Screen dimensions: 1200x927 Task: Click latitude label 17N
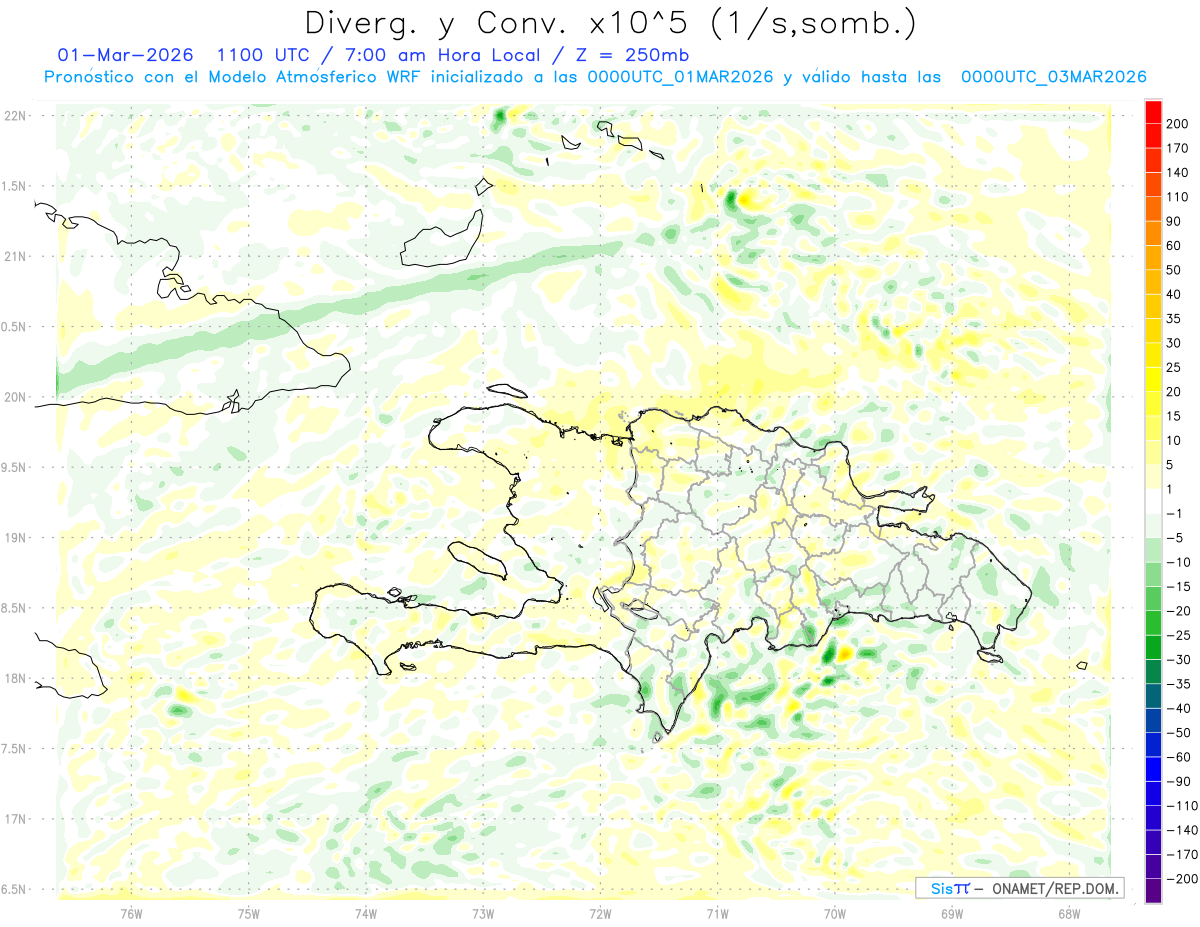[x=15, y=819]
